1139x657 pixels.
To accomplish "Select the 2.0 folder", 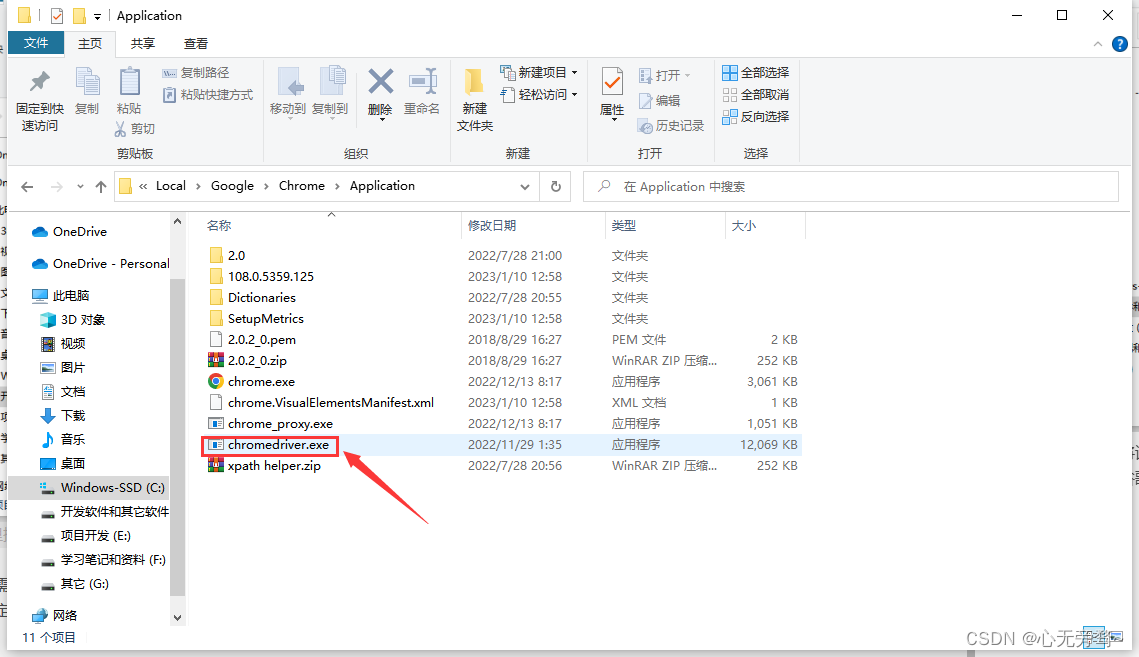I will (x=236, y=256).
